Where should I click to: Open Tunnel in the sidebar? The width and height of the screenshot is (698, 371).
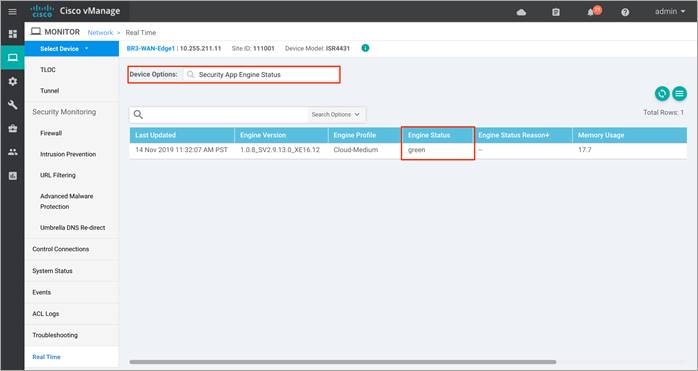tap(49, 91)
